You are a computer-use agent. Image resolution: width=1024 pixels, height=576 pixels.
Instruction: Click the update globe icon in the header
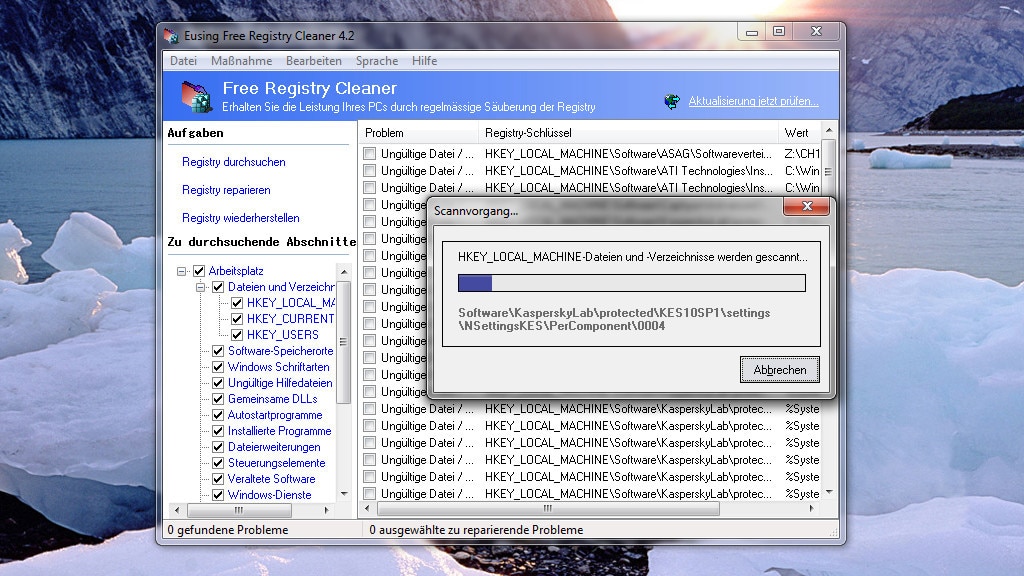coord(672,101)
